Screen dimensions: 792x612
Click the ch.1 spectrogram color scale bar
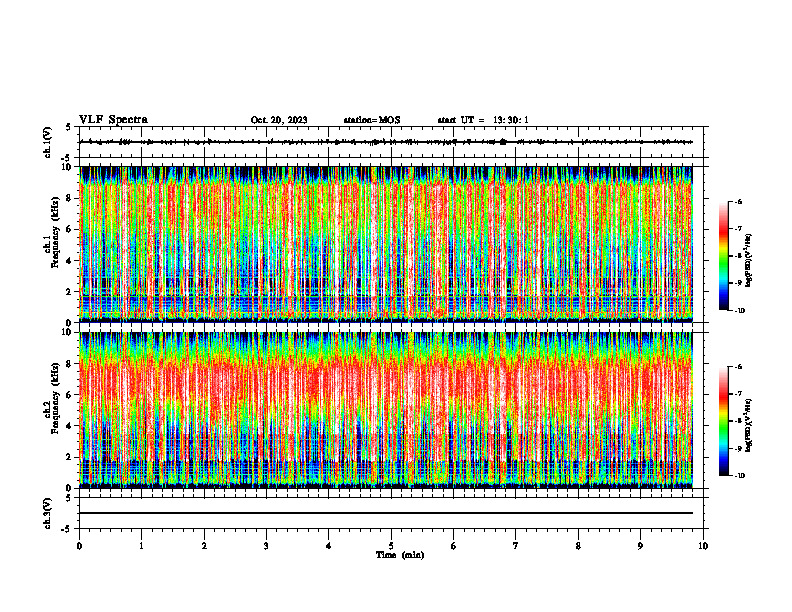(723, 255)
